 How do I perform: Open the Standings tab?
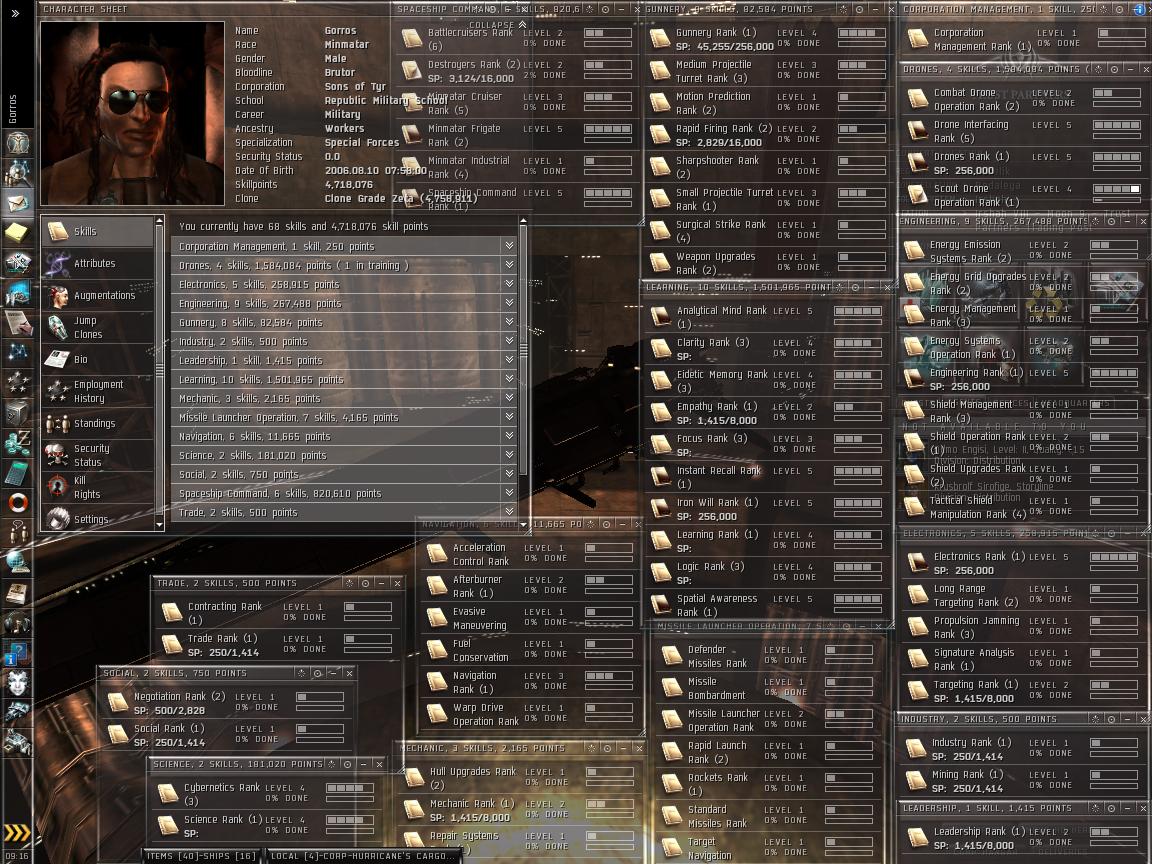98,423
